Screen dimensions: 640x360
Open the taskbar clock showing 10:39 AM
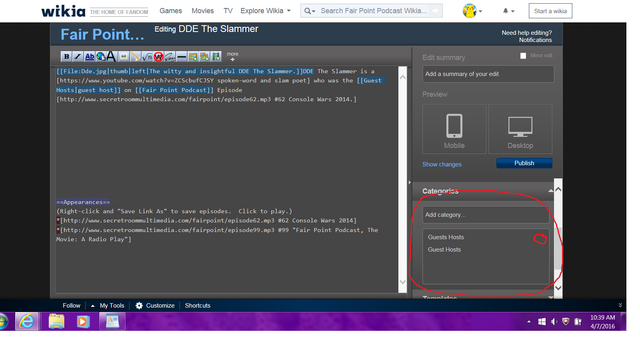[602, 322]
